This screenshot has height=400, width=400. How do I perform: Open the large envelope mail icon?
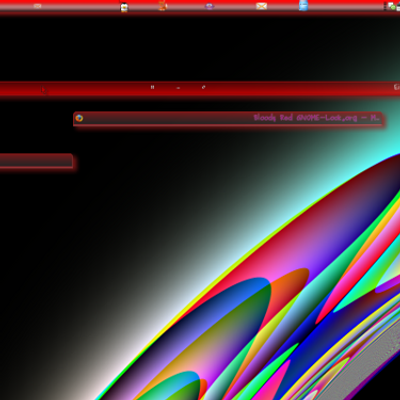click(261, 6)
